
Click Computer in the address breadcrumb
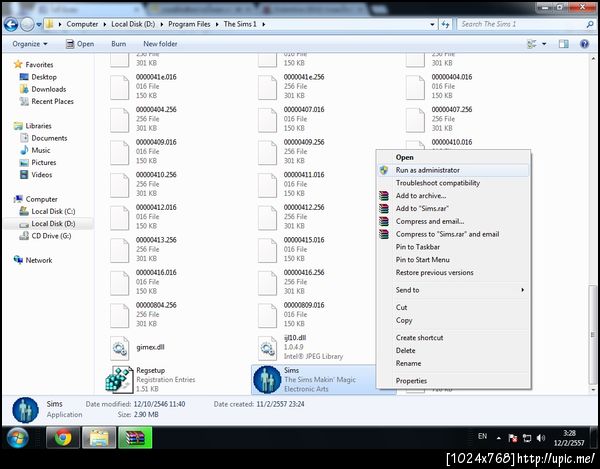82,24
